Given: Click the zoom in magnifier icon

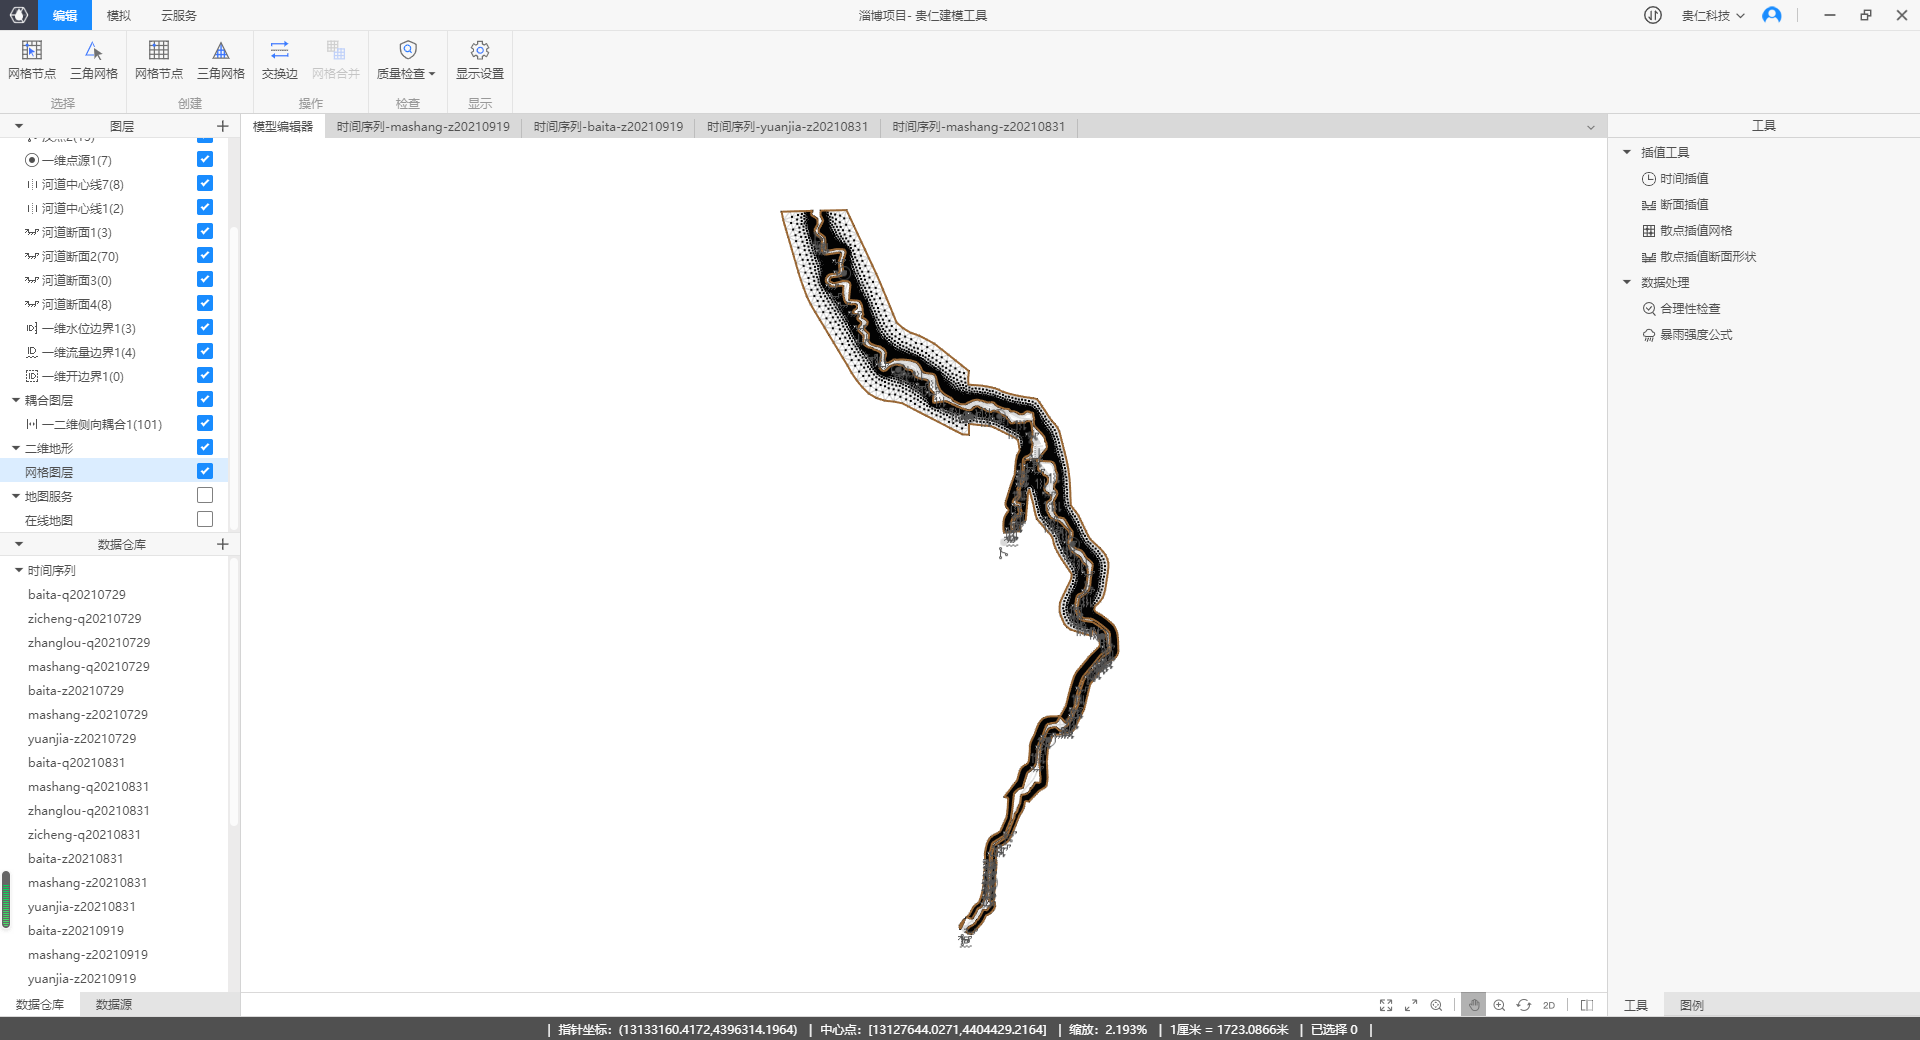Looking at the screenshot, I should (1499, 1005).
